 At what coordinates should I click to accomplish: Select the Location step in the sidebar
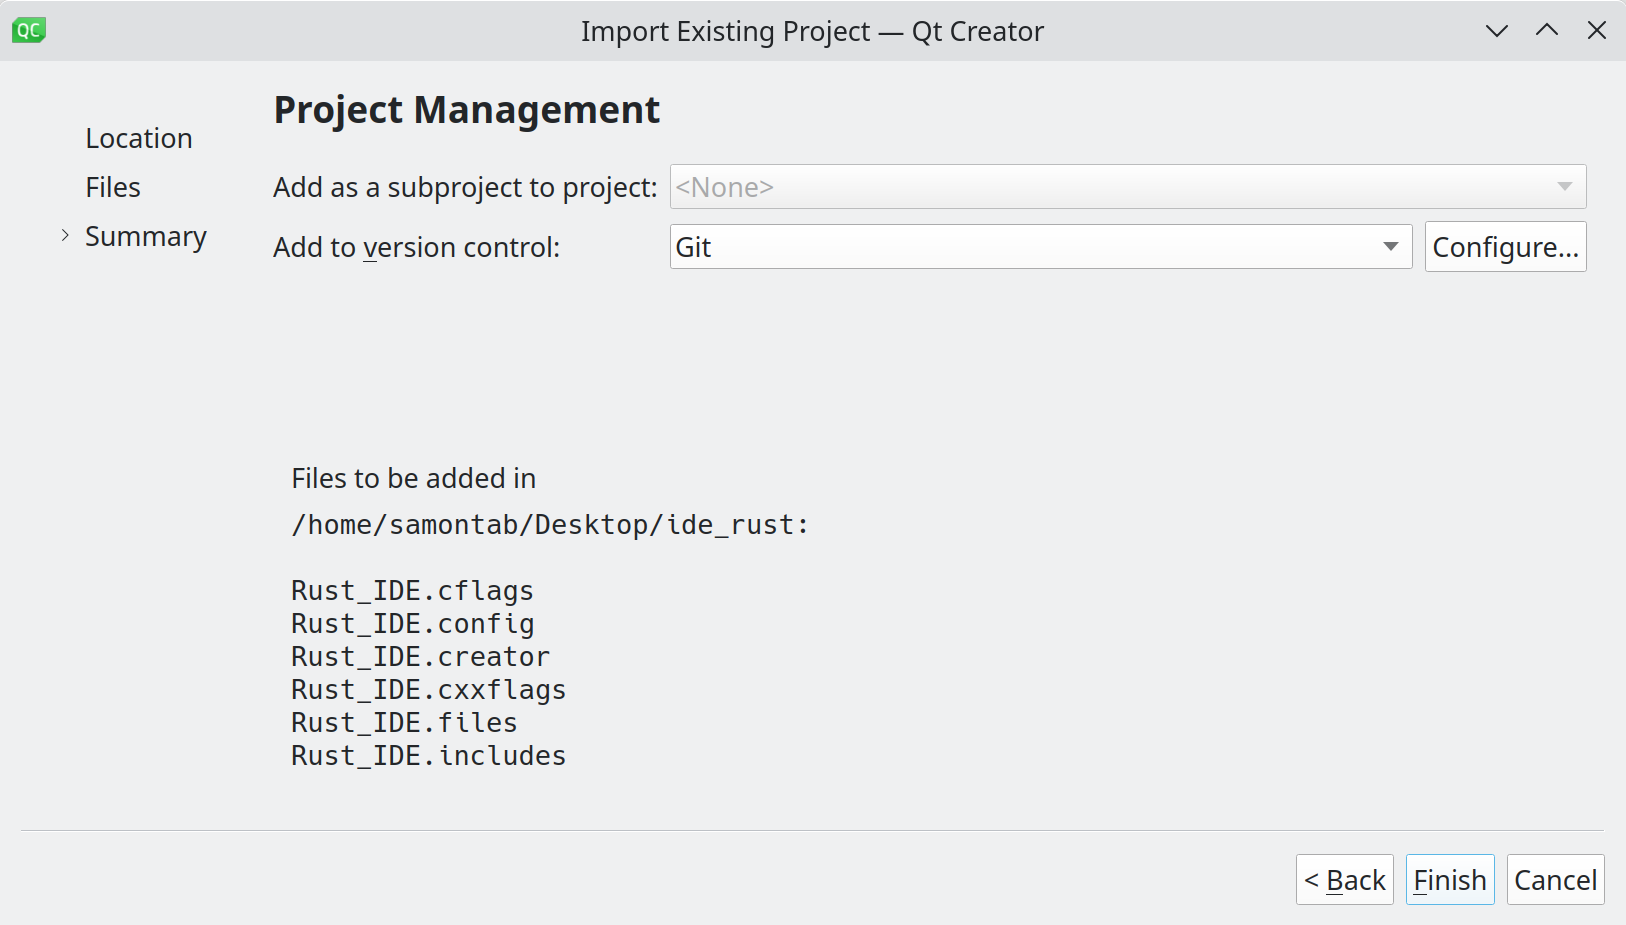(139, 138)
